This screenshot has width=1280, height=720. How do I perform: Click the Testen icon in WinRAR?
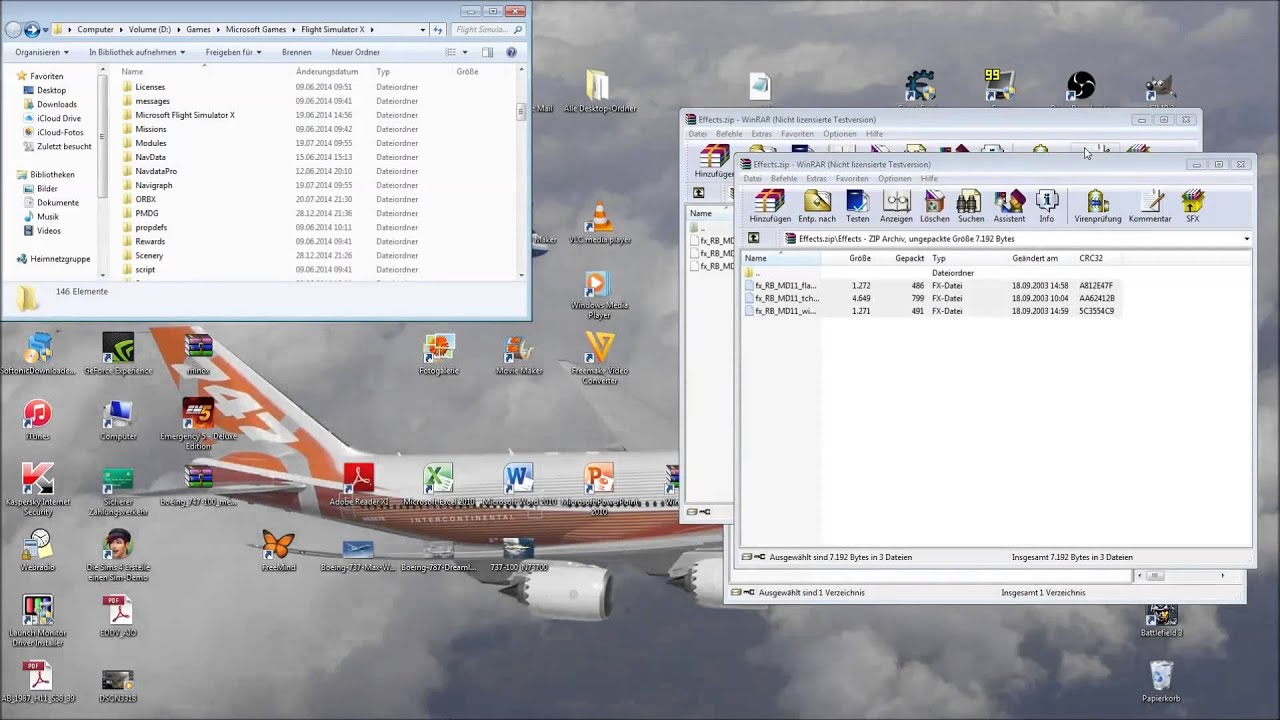[857, 205]
